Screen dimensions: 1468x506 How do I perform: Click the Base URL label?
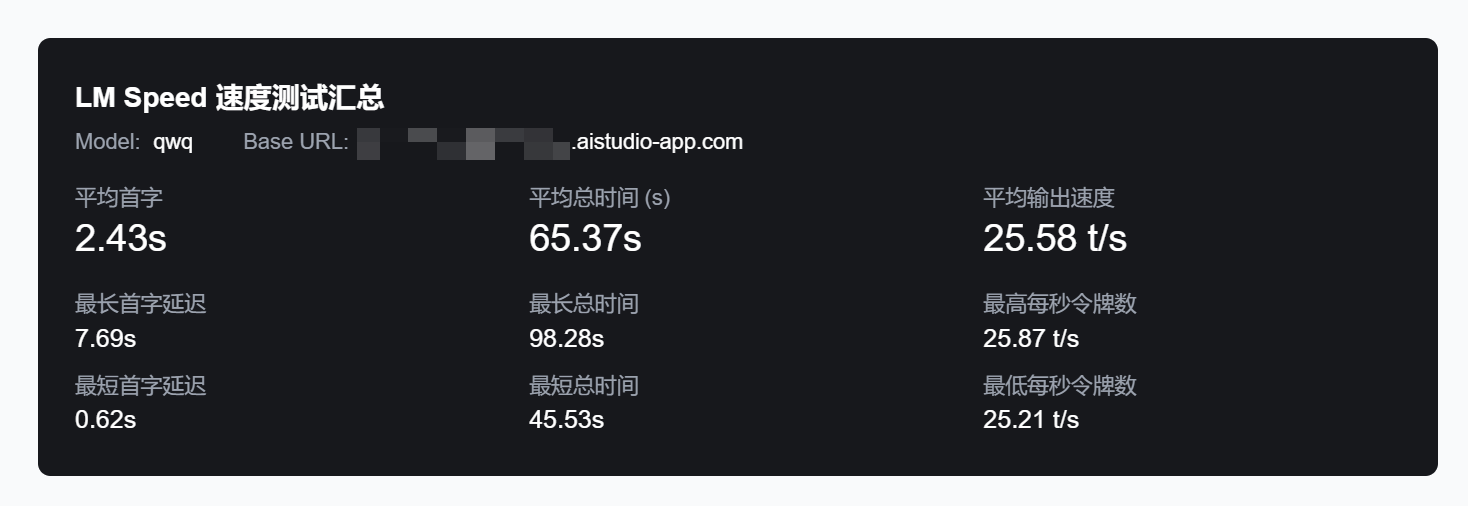pos(296,142)
